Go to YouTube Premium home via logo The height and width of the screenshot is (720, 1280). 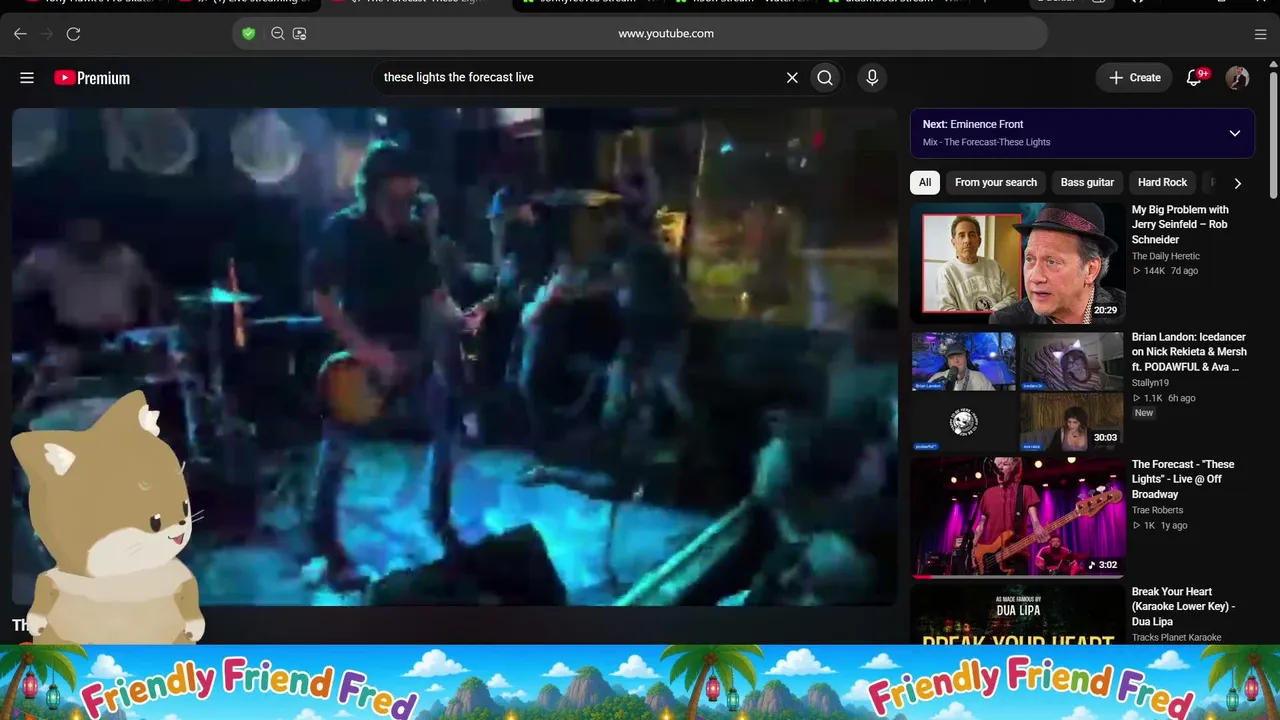[x=92, y=78]
